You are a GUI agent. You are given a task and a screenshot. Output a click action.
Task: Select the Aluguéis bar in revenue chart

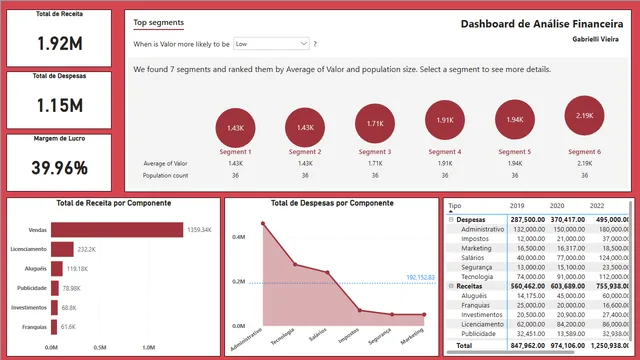click(x=57, y=269)
